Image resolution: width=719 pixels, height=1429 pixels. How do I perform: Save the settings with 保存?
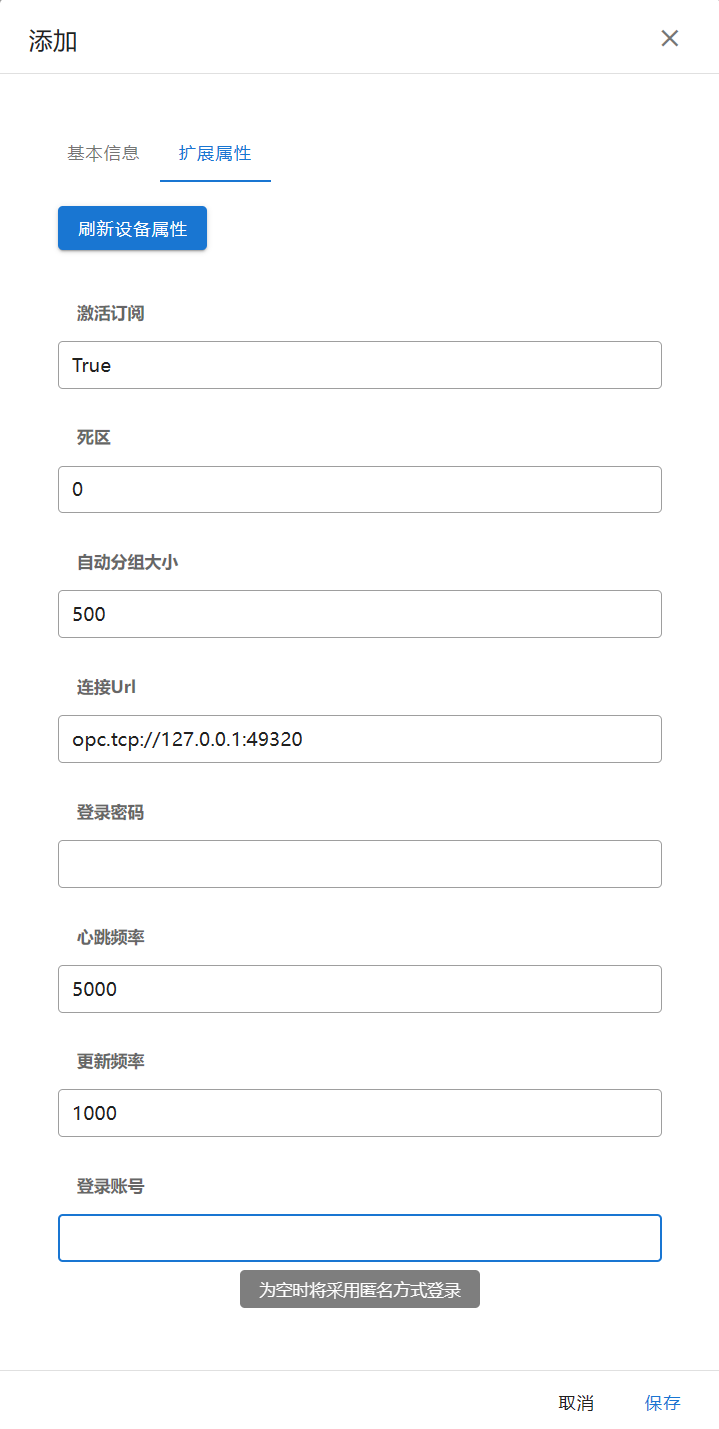pos(662,1403)
